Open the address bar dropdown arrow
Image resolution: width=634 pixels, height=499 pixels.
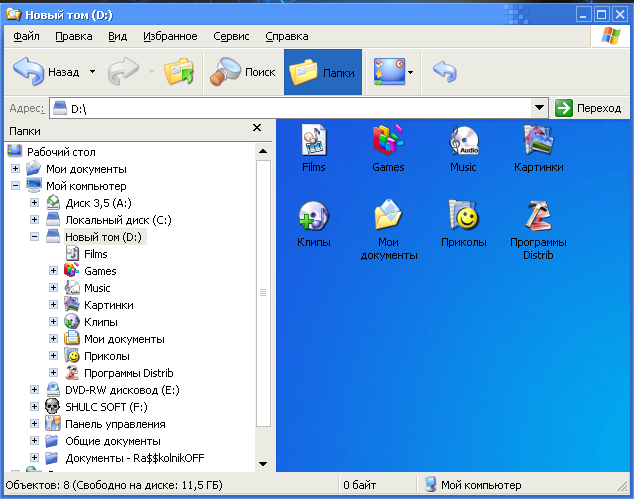tap(539, 108)
